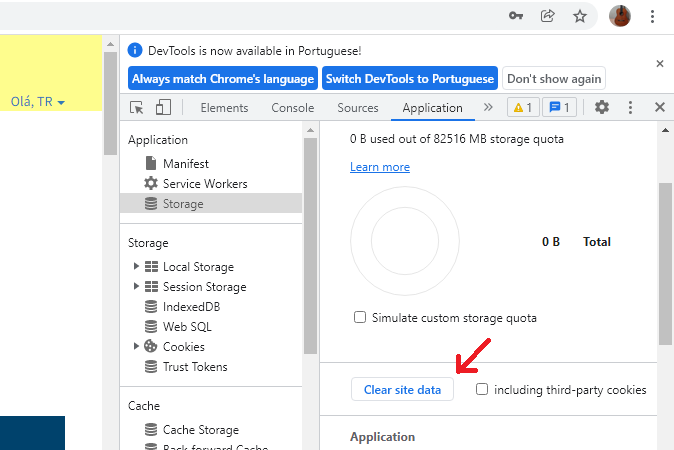Expand the Cookies tree

click(x=136, y=346)
